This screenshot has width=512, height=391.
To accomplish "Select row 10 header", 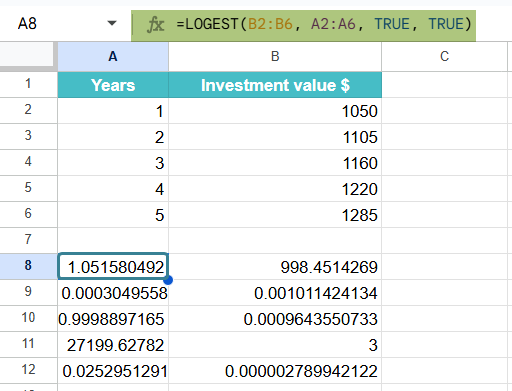I will click(28, 318).
